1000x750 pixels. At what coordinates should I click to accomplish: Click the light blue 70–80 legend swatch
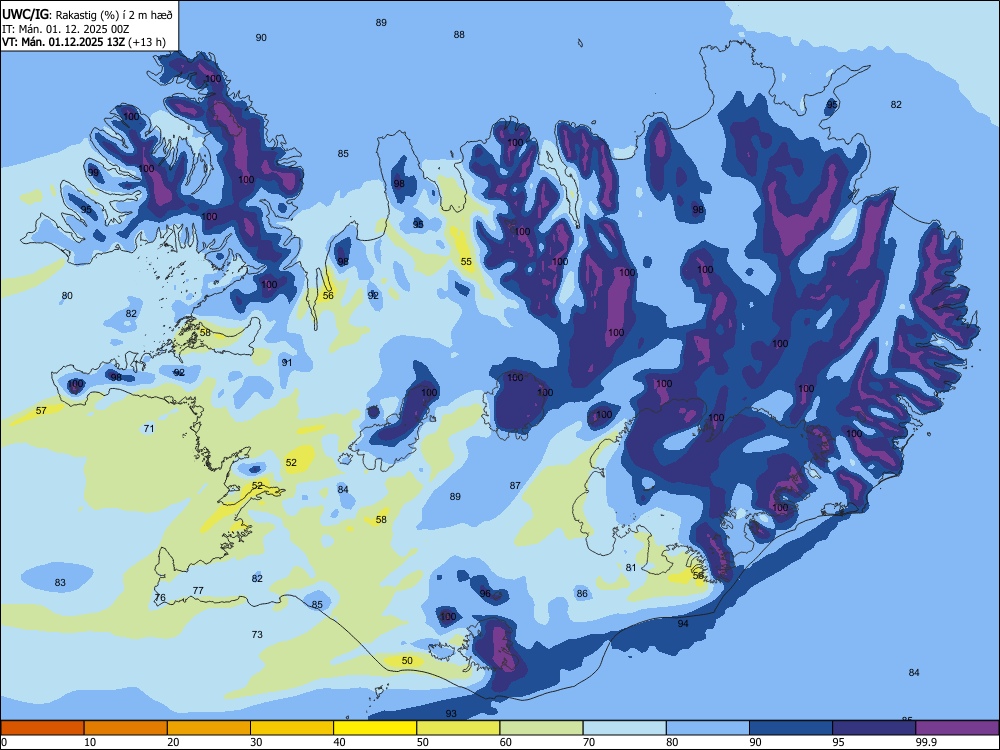click(625, 728)
